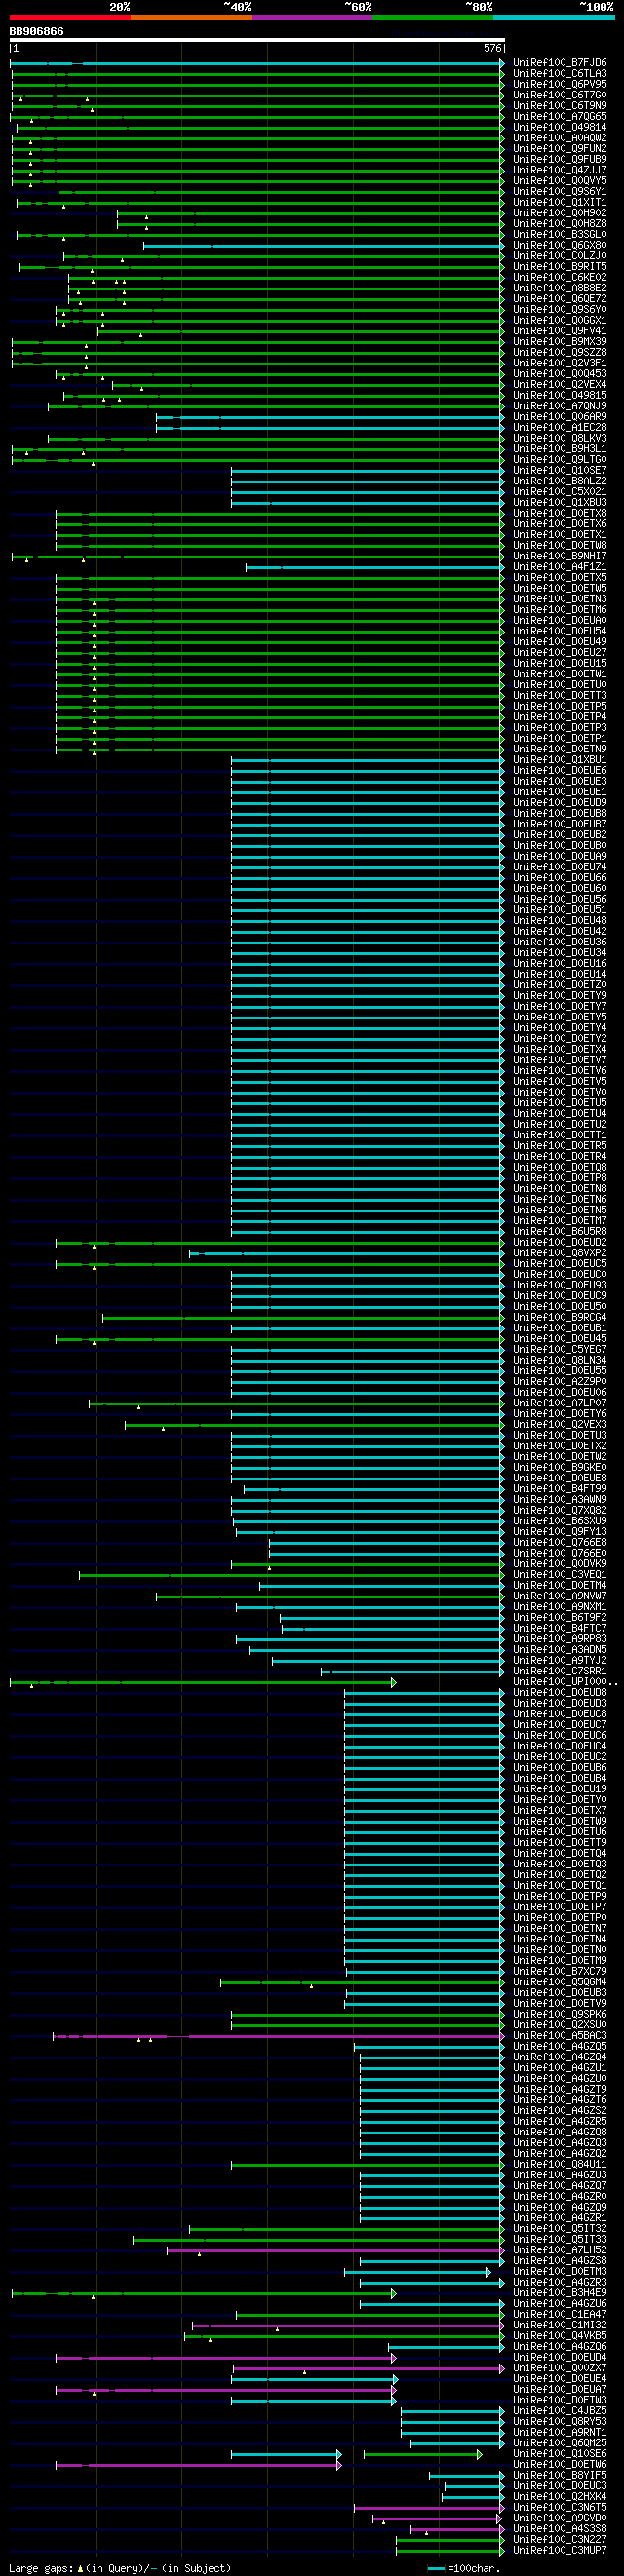Image resolution: width=624 pixels, height=2576 pixels.
Task: Select label UniRef100_A3ADN5
Action: pyautogui.click(x=560, y=1650)
